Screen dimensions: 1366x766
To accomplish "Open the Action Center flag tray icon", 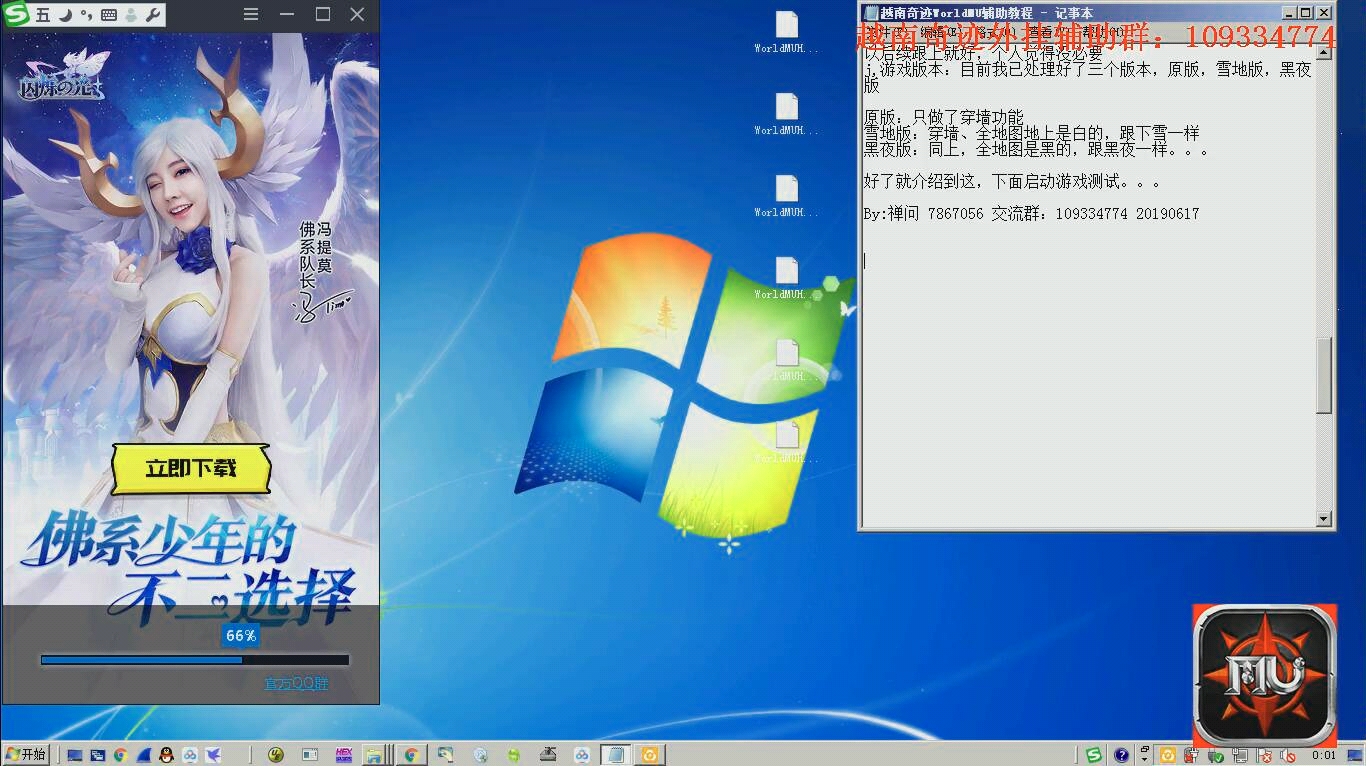I will tap(1265, 756).
